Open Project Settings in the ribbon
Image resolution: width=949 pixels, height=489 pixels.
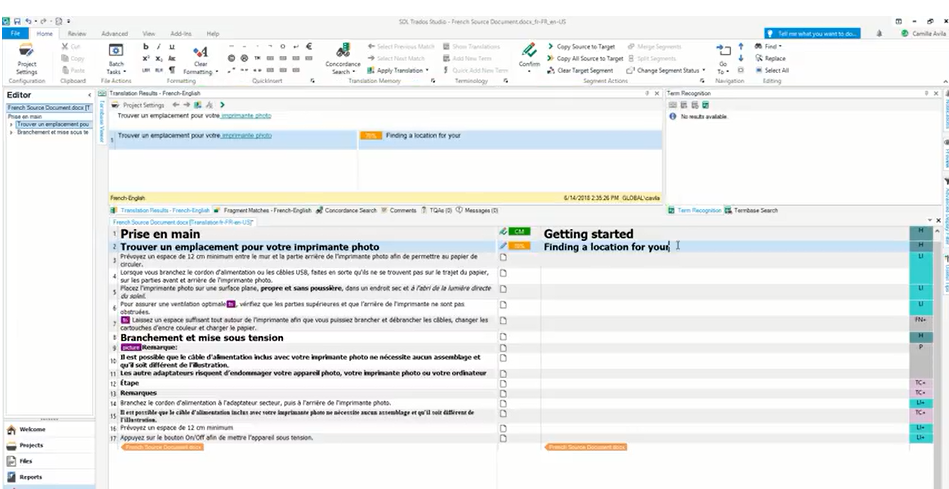pyautogui.click(x=26, y=59)
